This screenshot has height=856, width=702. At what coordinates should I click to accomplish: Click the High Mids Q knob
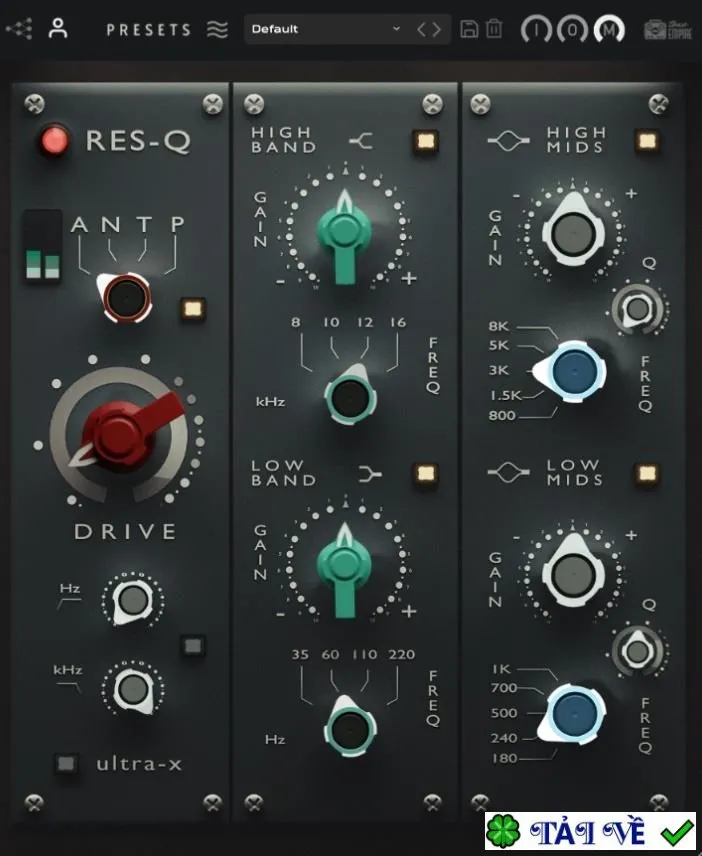[x=637, y=308]
